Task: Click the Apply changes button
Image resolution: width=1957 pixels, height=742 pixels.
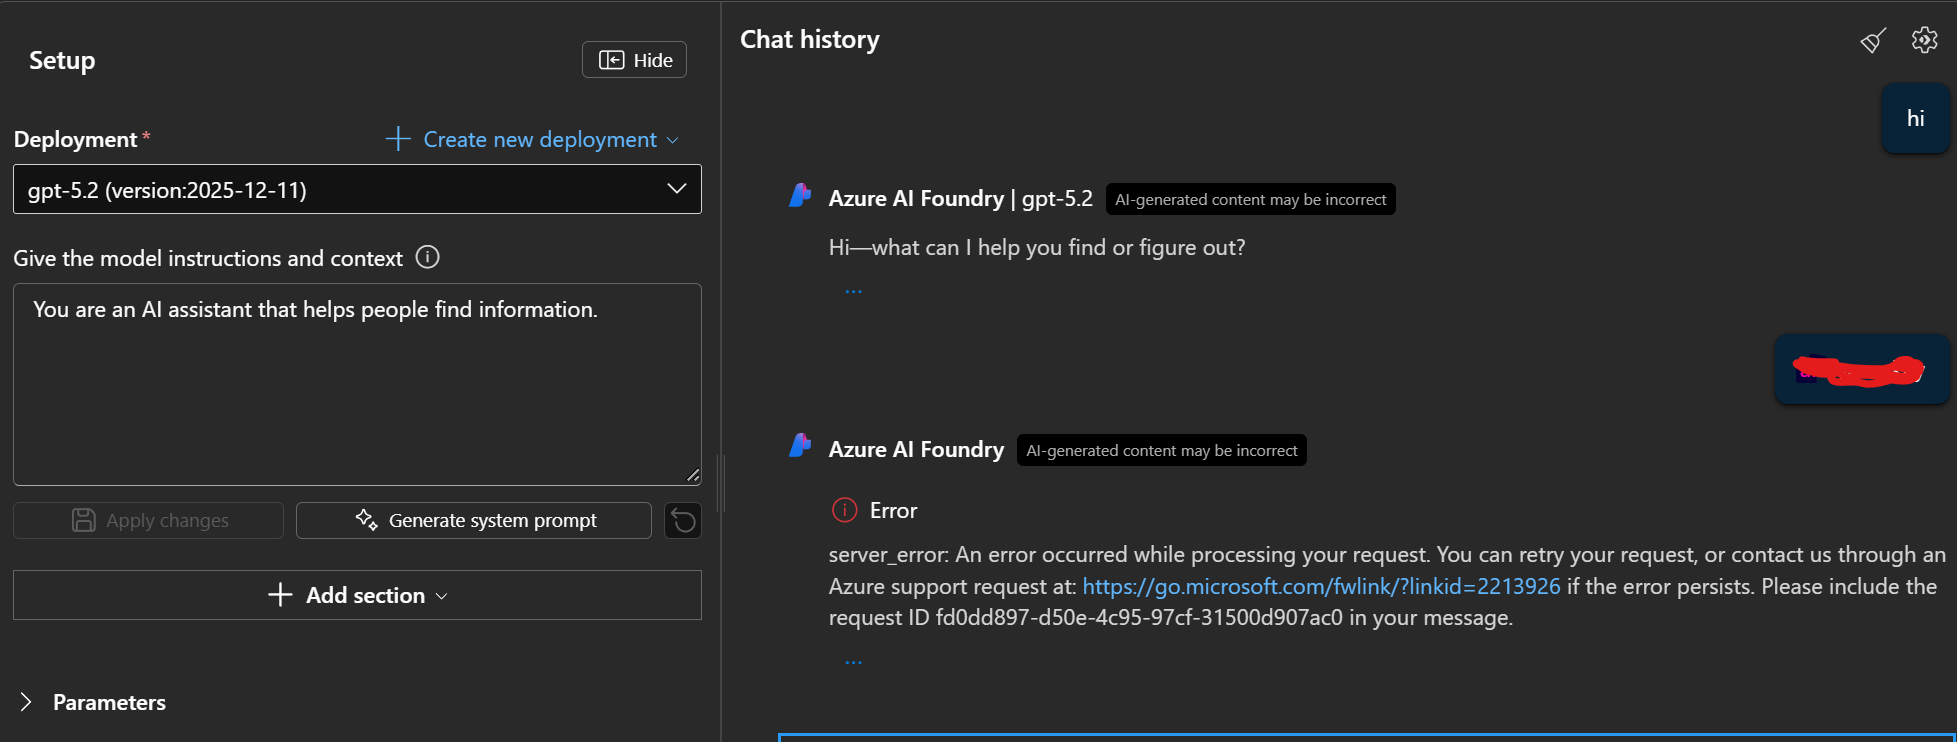Action: coord(149,521)
